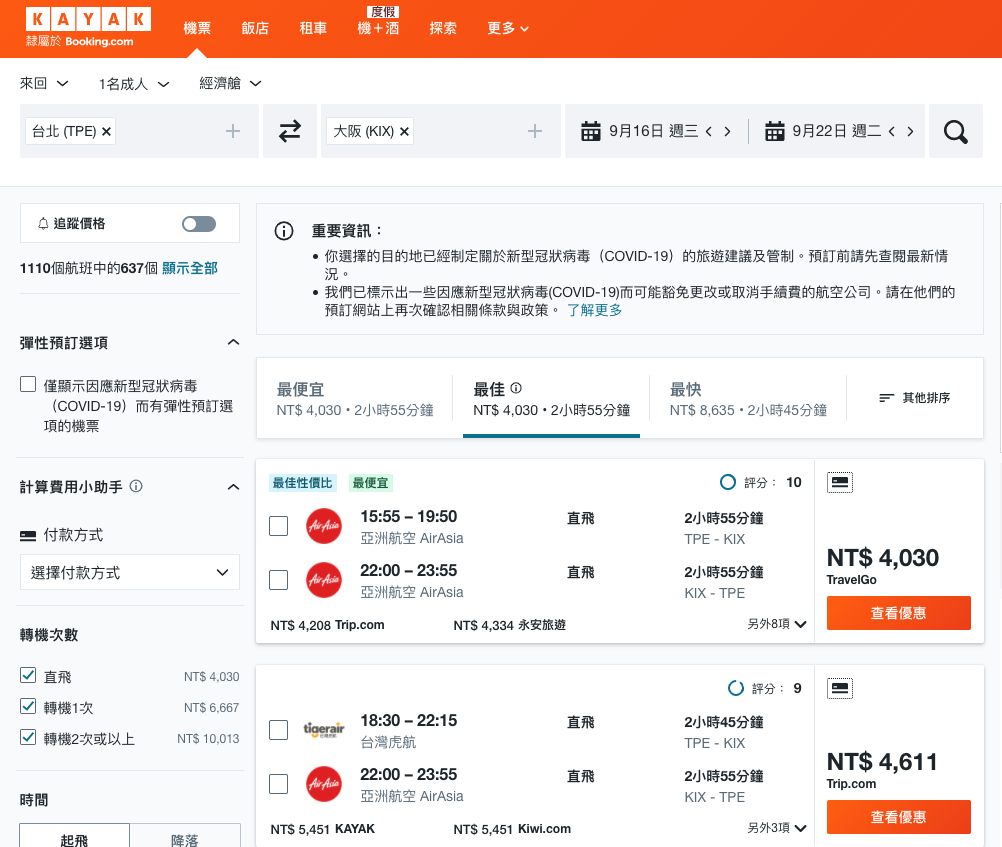Switch to the 飯店 tab

255,29
